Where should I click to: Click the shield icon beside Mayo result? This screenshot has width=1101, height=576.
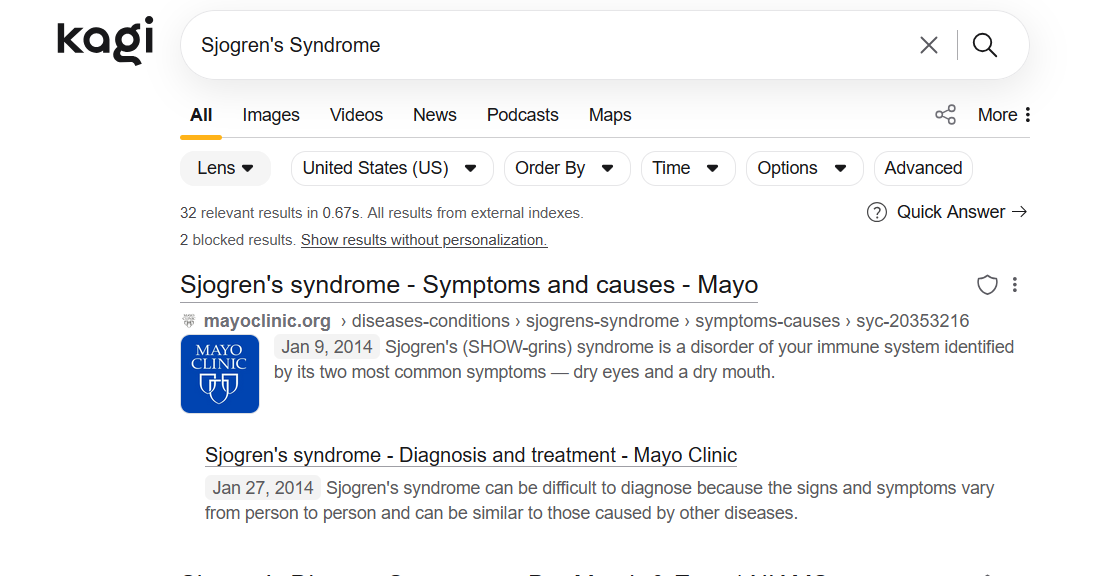(987, 285)
